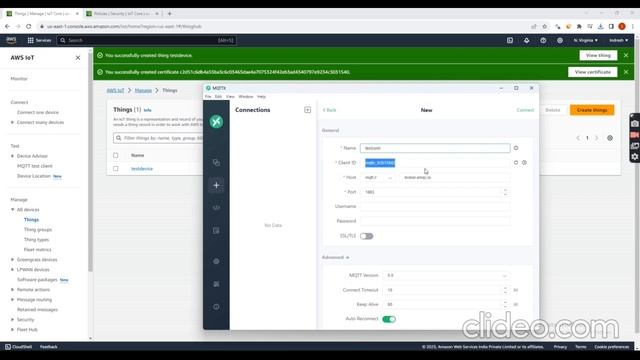Open the new tab plus button
Viewport: 640px width, 360px height.
(x=169, y=13)
